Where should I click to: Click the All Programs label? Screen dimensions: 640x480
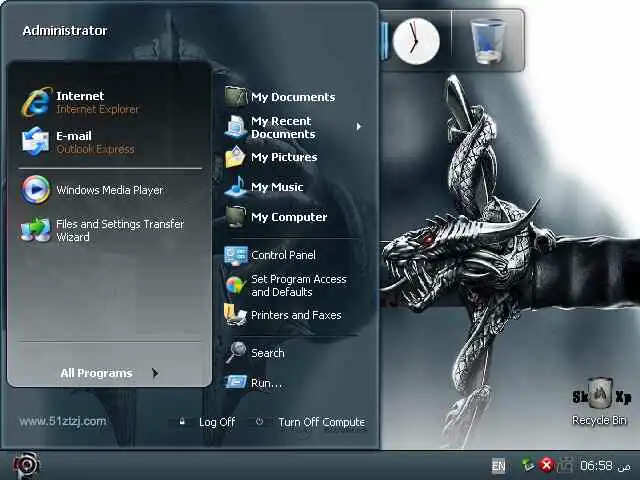click(96, 373)
